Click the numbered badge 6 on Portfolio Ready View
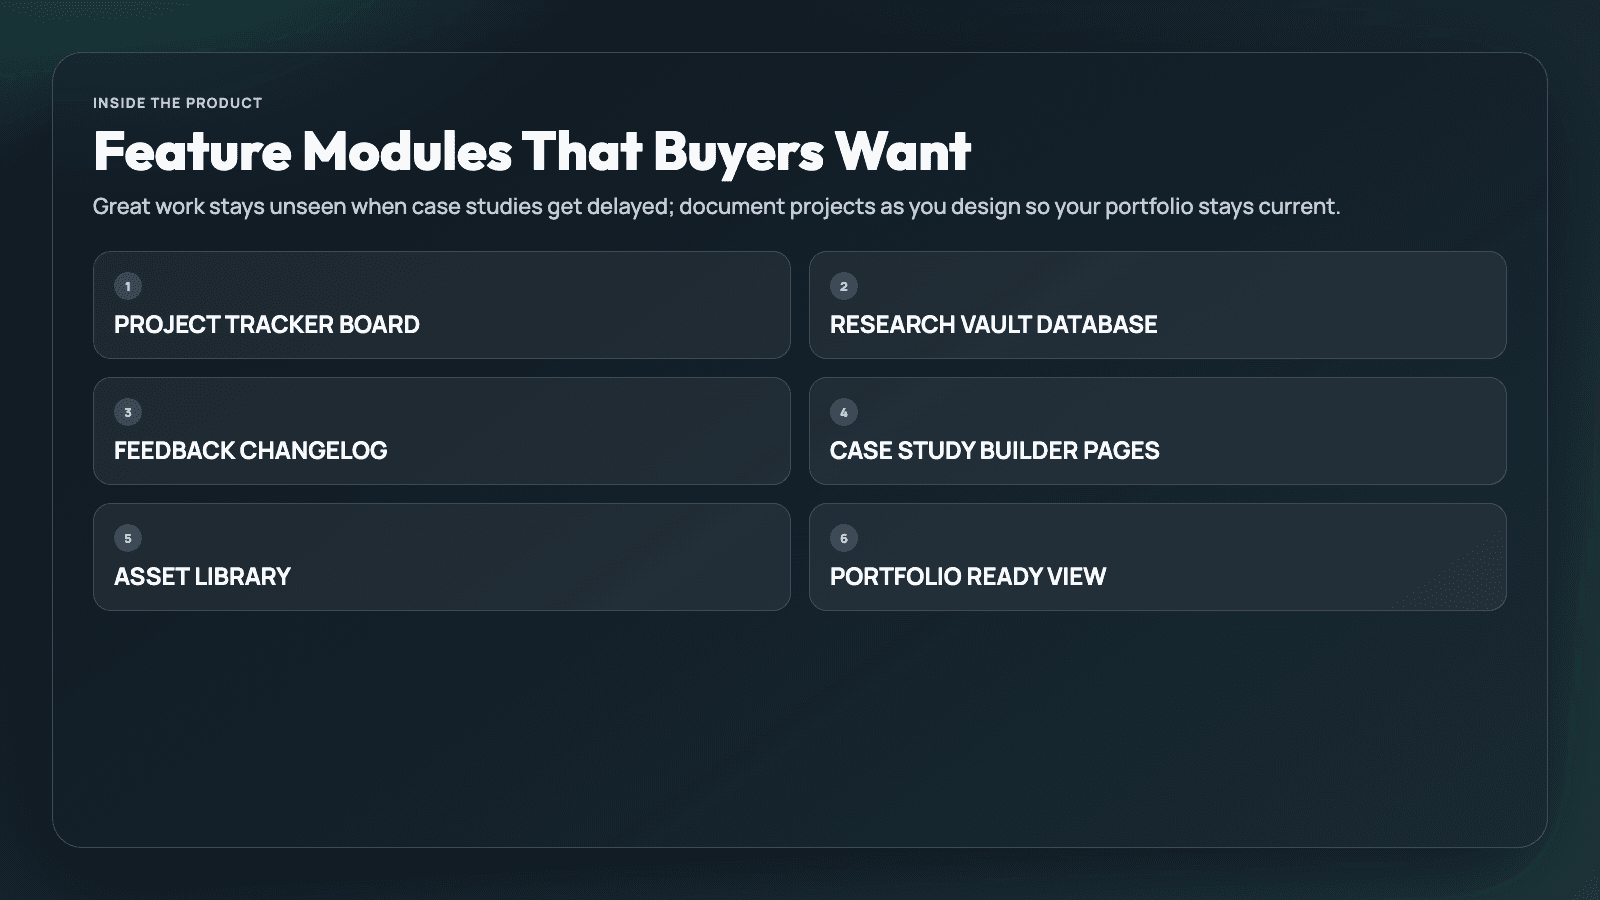This screenshot has width=1600, height=900. coord(843,537)
